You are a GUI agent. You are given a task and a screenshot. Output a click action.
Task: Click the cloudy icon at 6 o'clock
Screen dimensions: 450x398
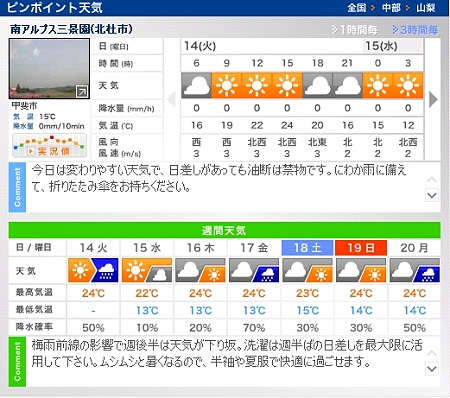(196, 85)
